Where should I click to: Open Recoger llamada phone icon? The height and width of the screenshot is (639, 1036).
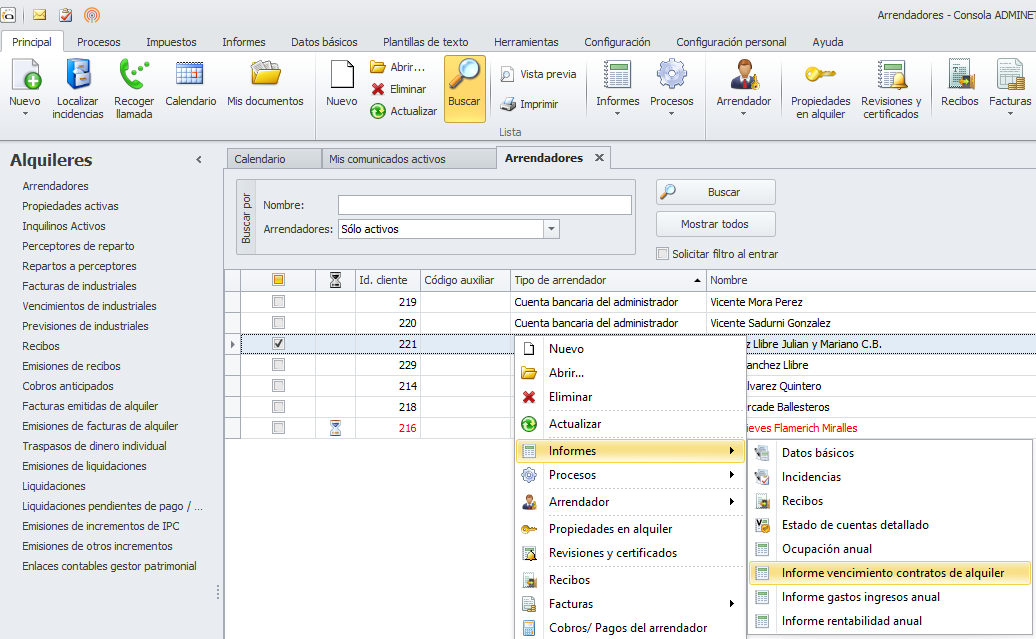pyautogui.click(x=134, y=88)
